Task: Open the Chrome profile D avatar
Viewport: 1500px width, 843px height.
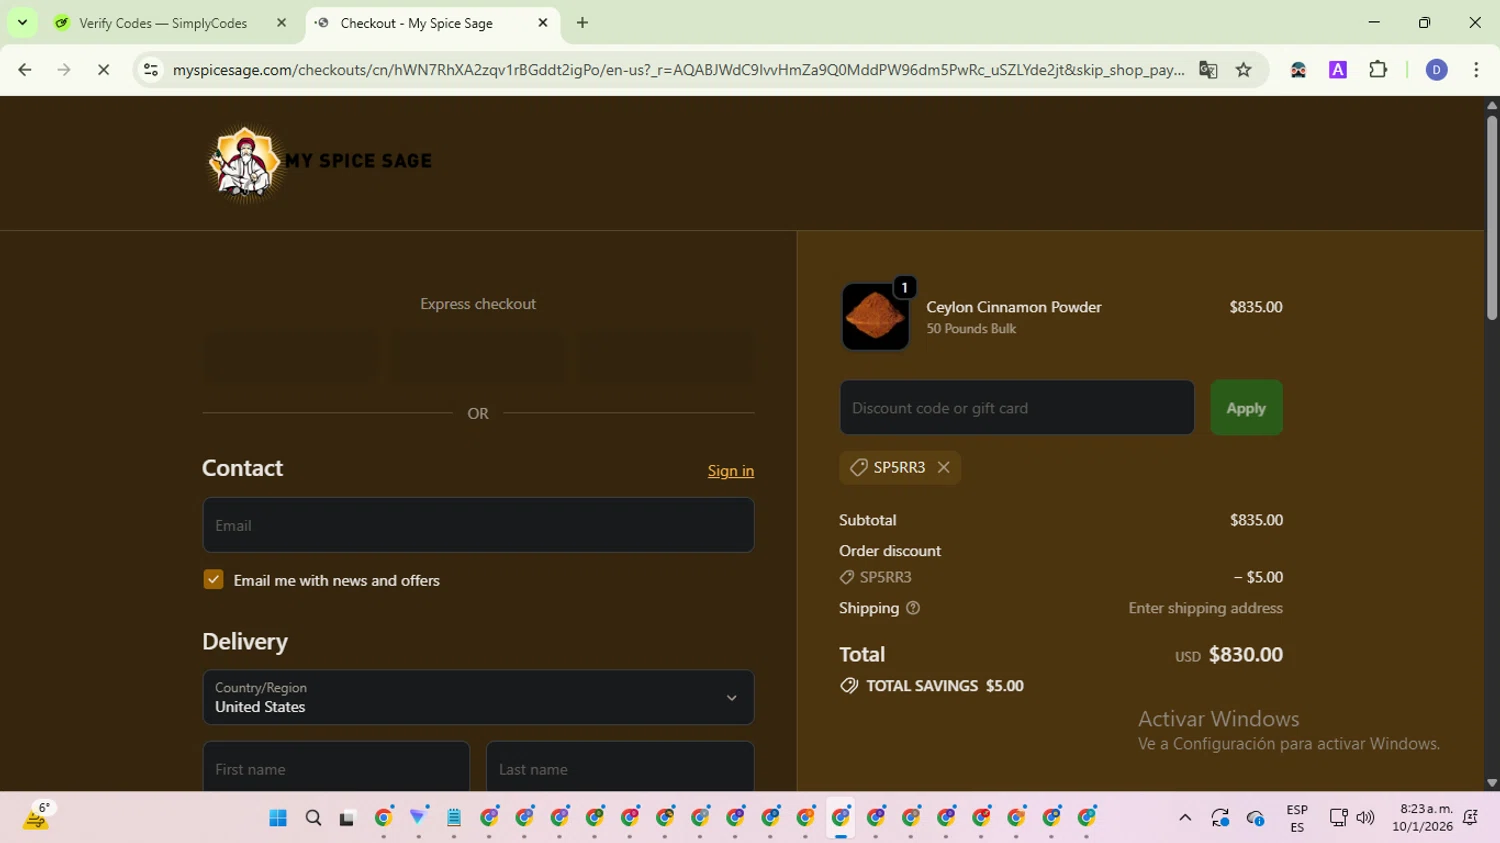Action: (1436, 69)
